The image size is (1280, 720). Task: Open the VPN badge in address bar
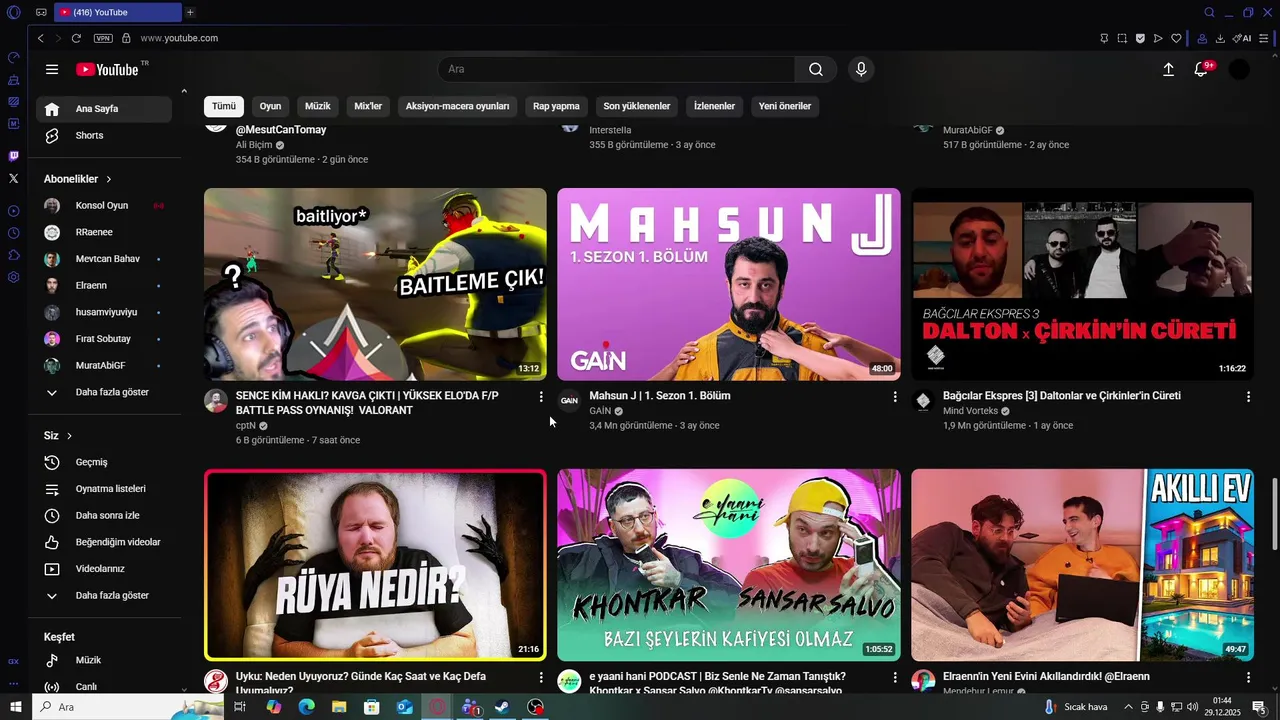click(x=103, y=38)
